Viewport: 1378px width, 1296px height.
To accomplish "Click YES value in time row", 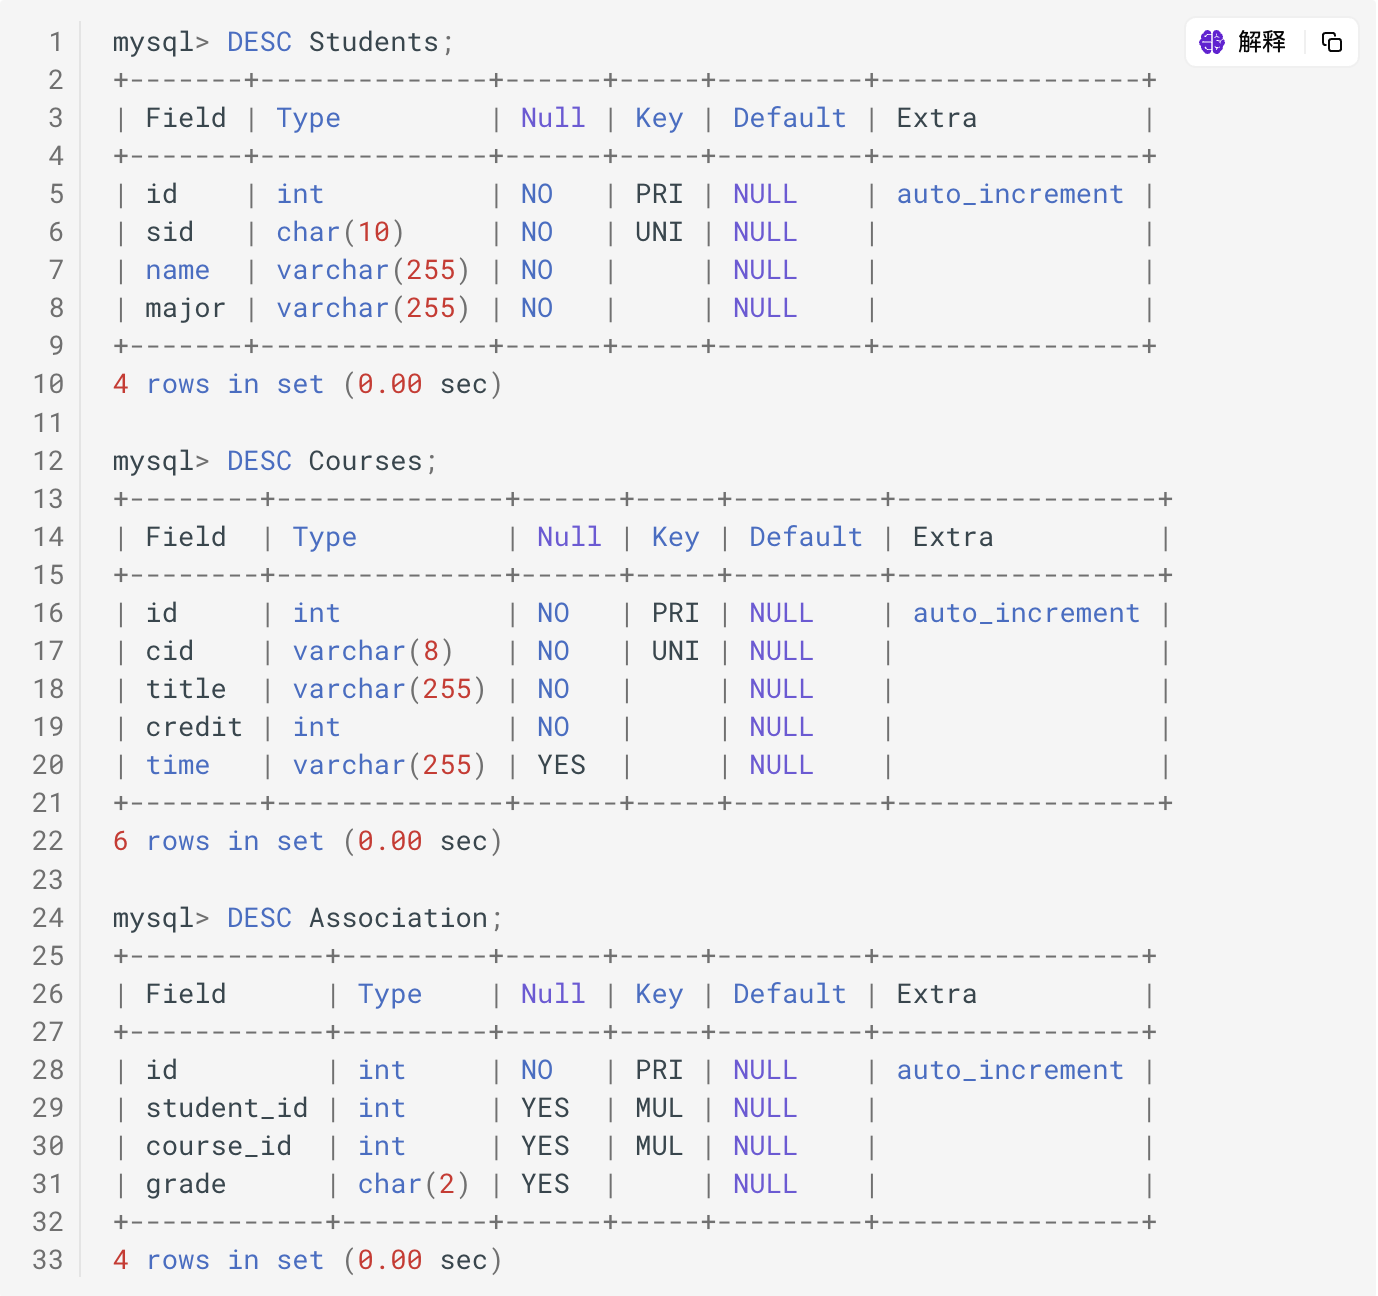I will tap(561, 765).
